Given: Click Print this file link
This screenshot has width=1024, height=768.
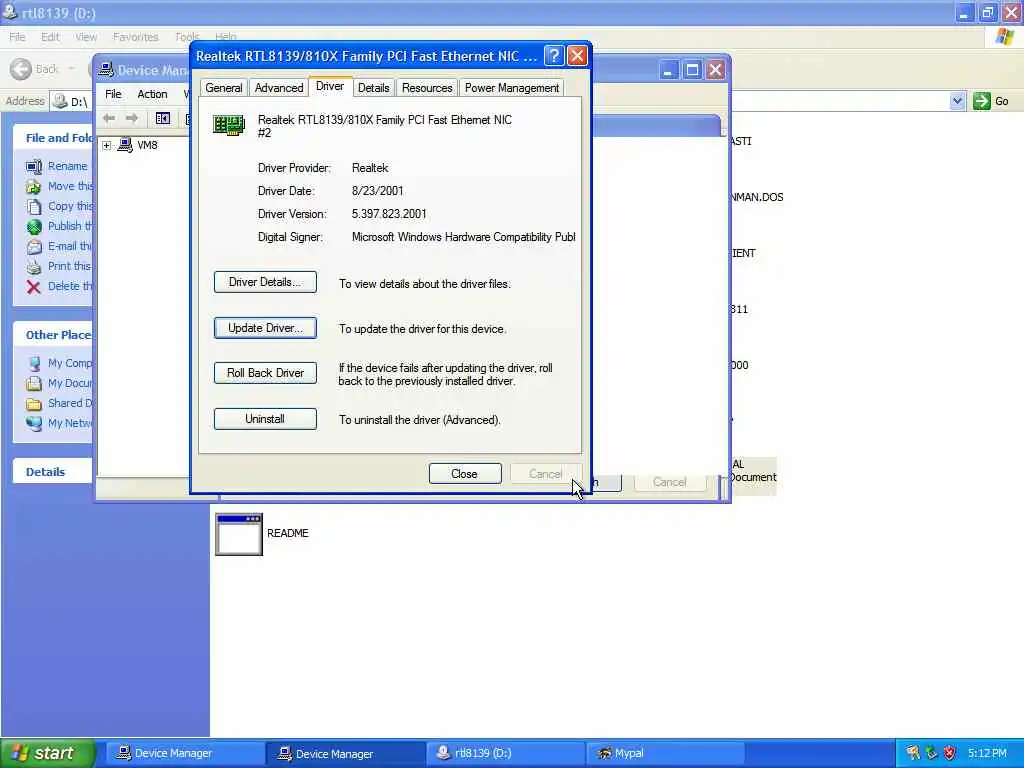Looking at the screenshot, I should 69,266.
